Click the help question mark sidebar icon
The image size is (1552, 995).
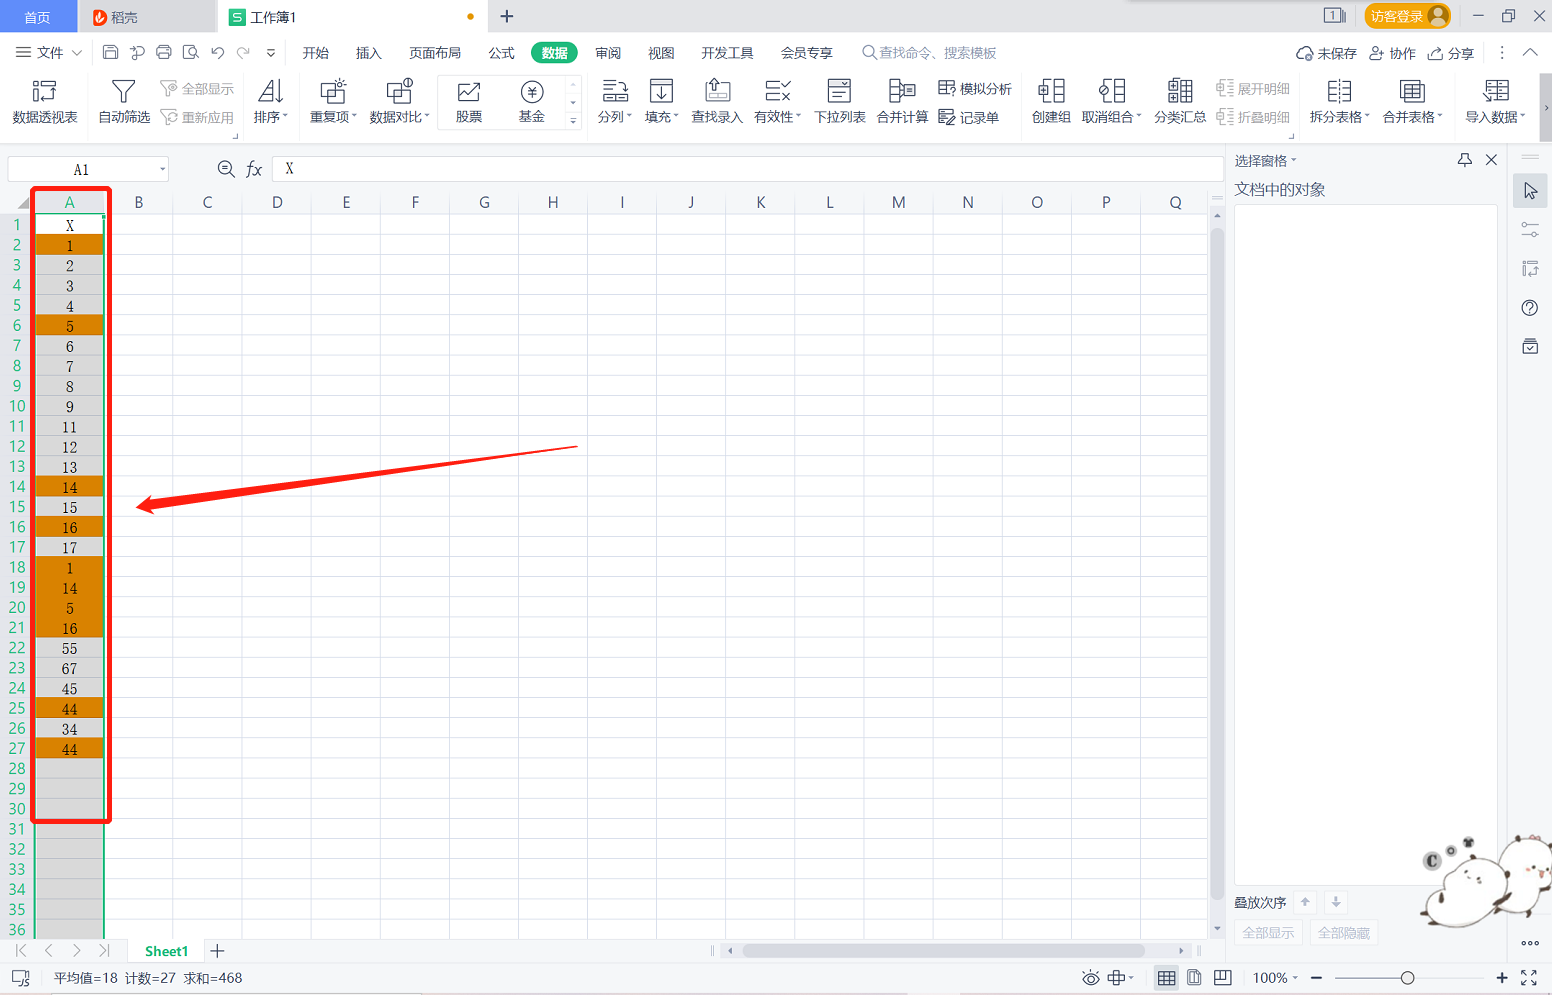[x=1530, y=308]
